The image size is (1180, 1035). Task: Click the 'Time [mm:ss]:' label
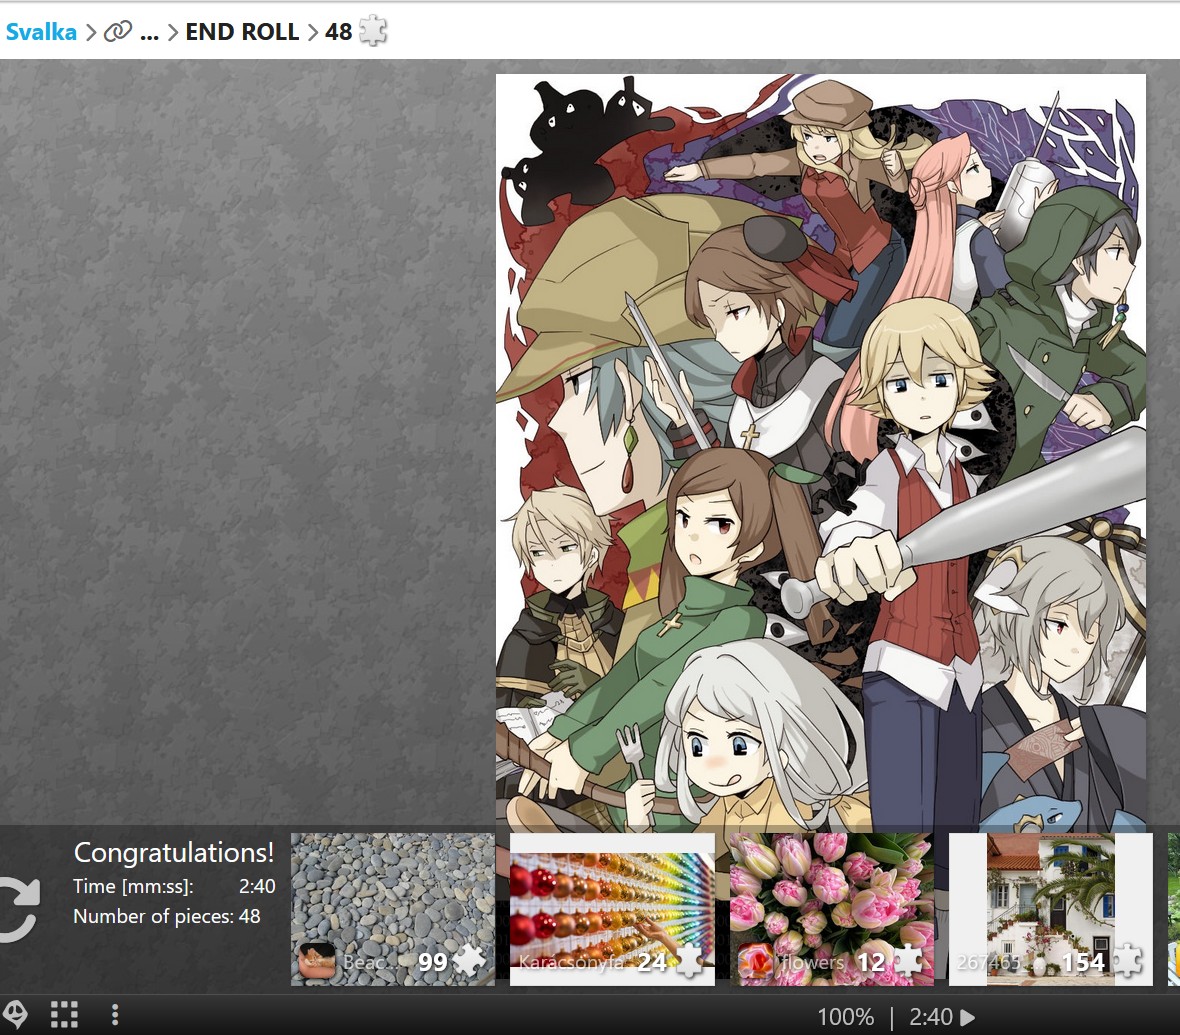coord(133,886)
